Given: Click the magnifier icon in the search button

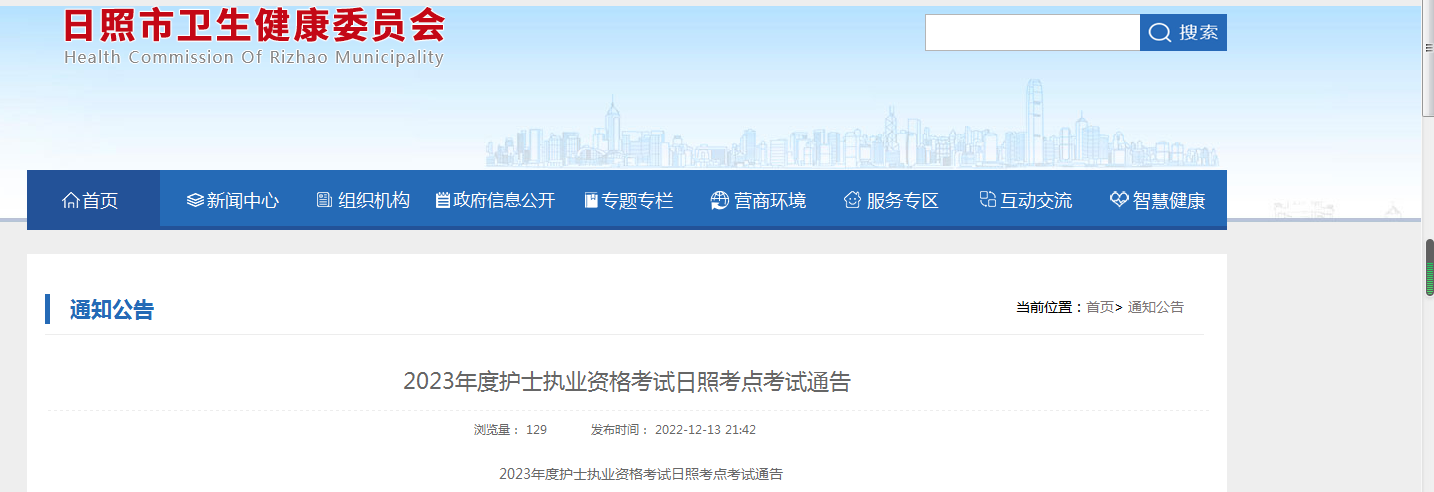Looking at the screenshot, I should [x=1160, y=33].
